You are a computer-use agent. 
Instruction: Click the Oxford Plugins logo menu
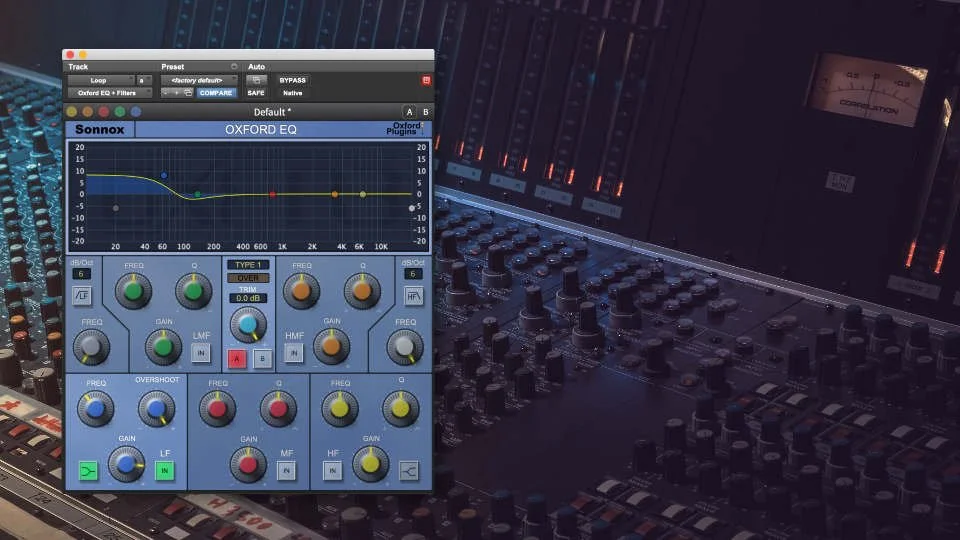pyautogui.click(x=405, y=129)
